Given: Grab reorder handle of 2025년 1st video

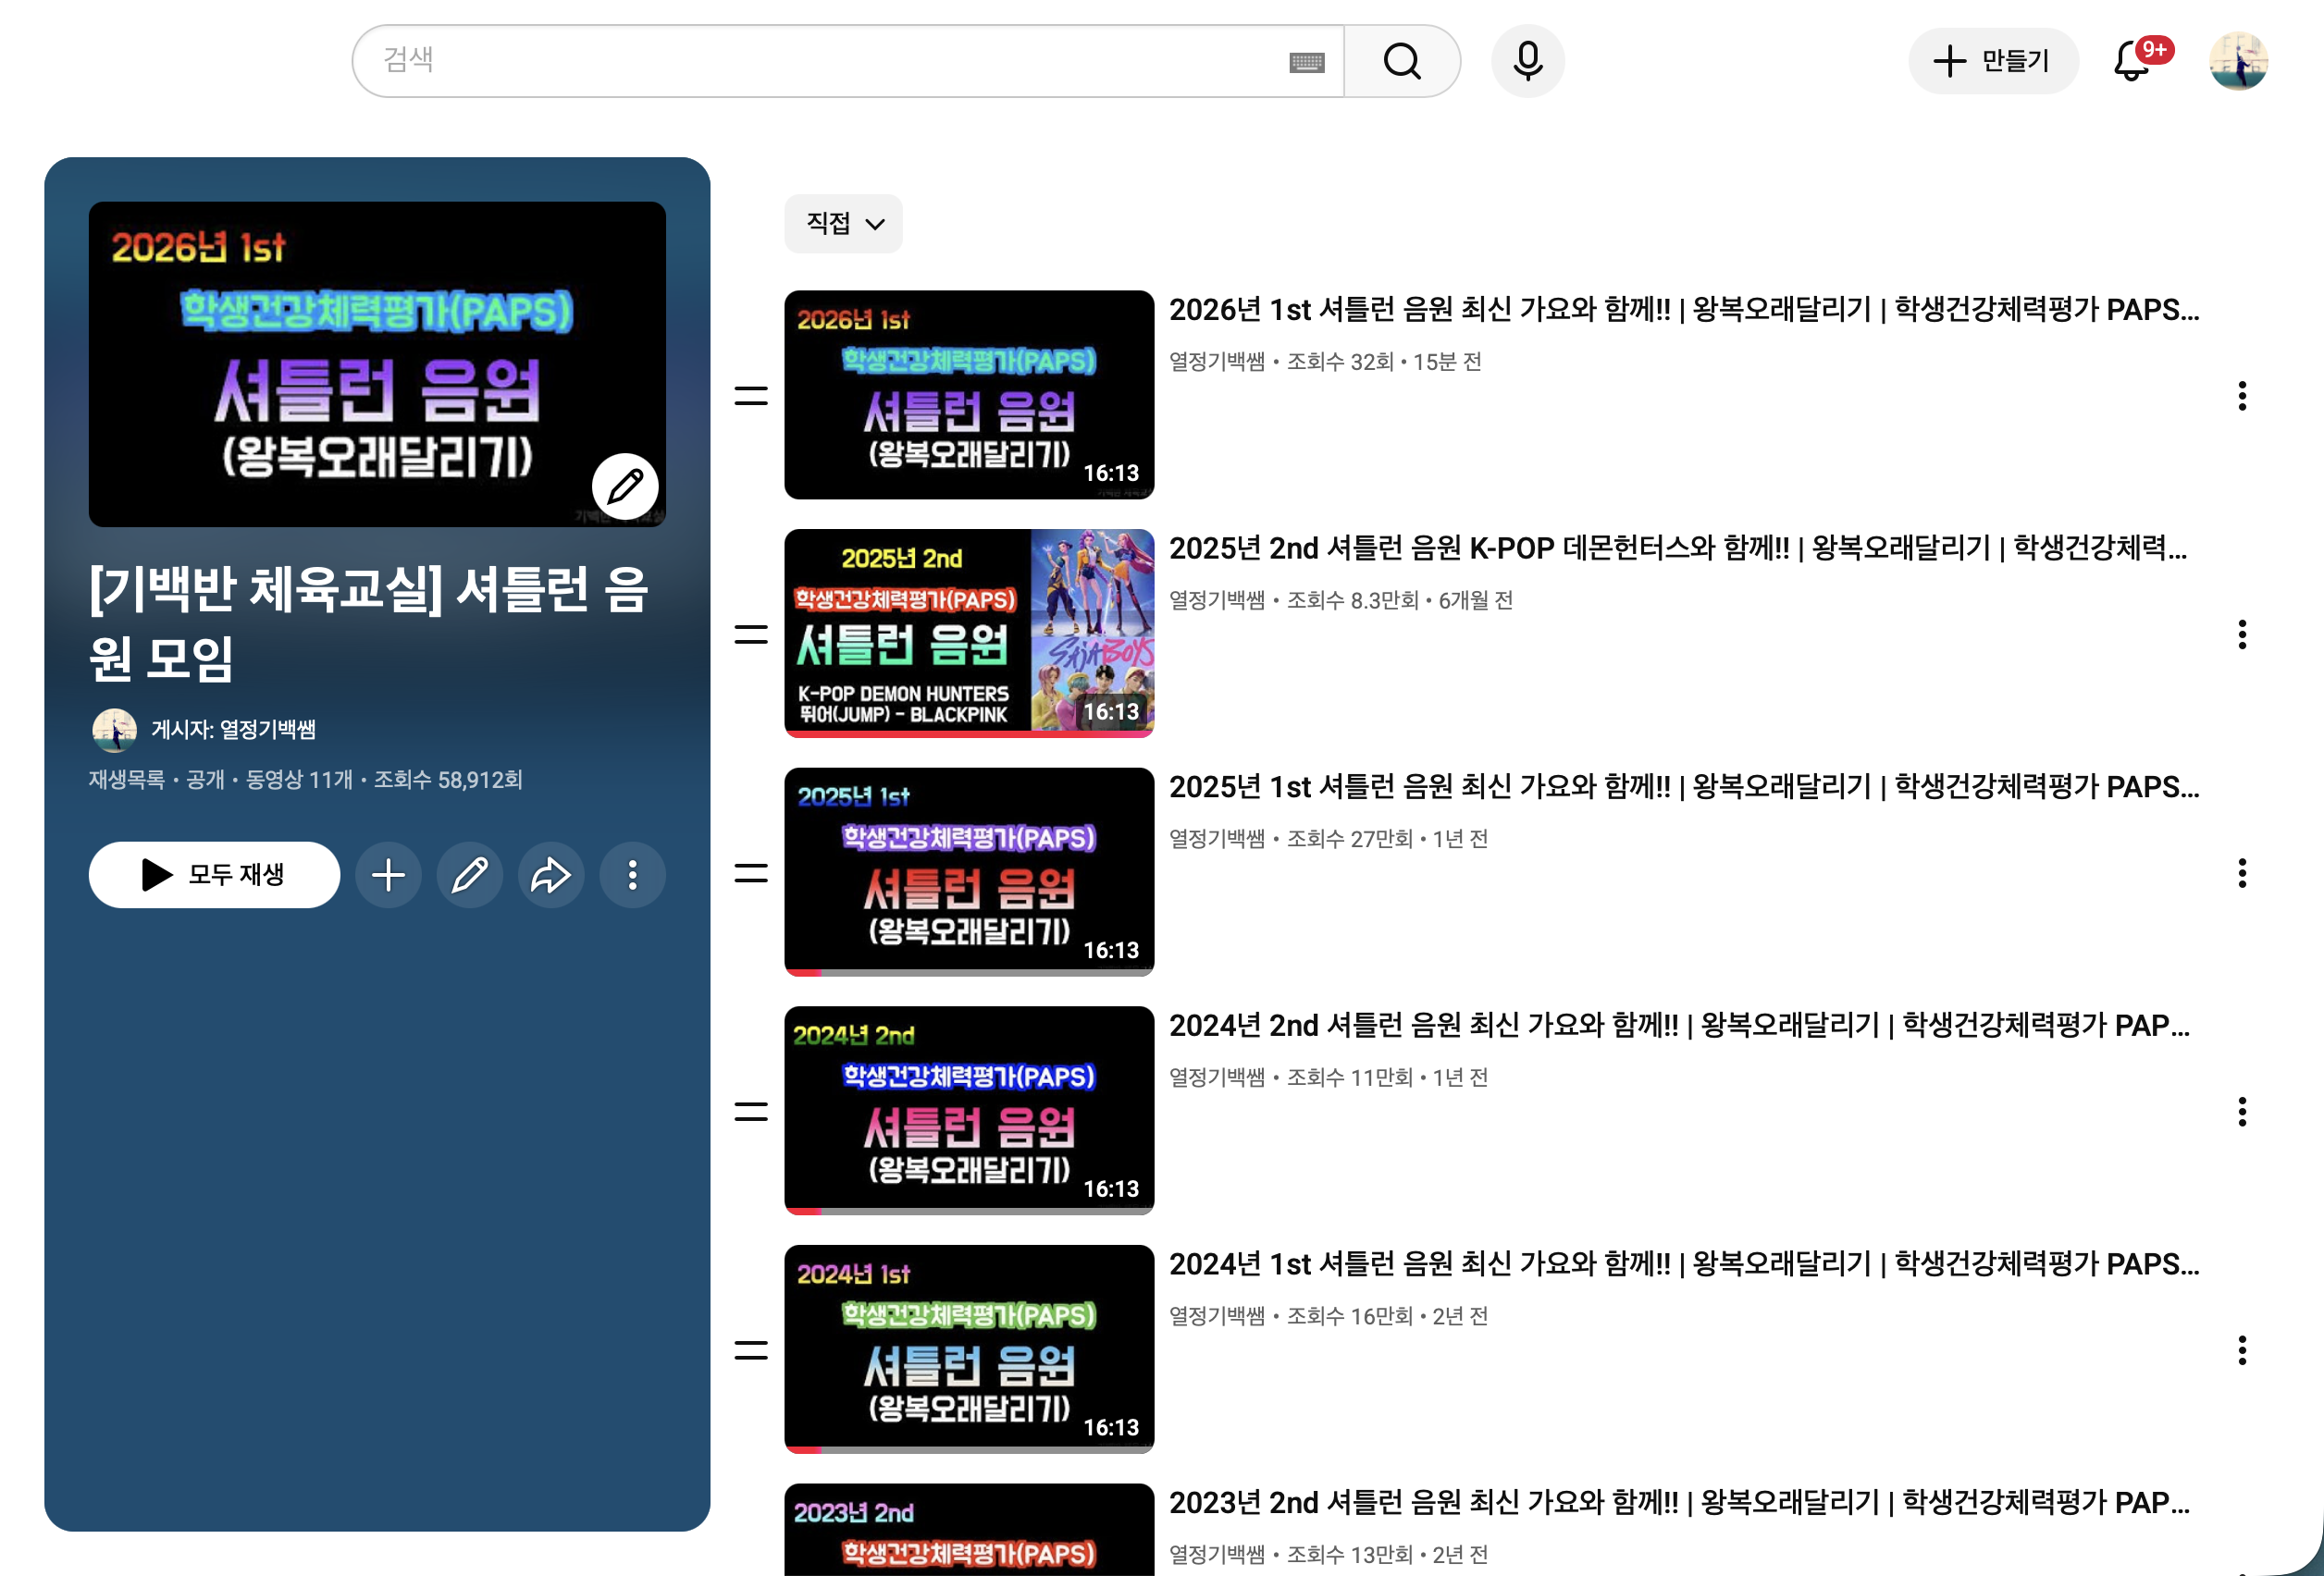Looking at the screenshot, I should coord(751,873).
